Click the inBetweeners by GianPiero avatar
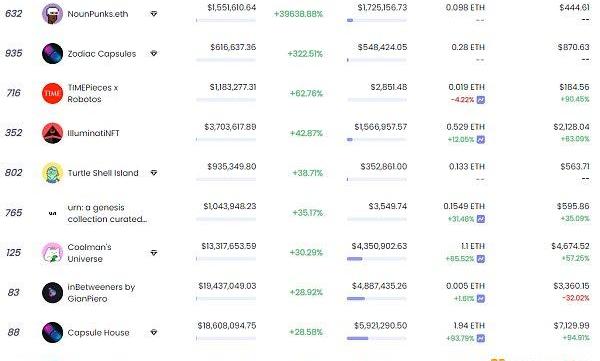This screenshot has height=361, width=600. click(52, 292)
